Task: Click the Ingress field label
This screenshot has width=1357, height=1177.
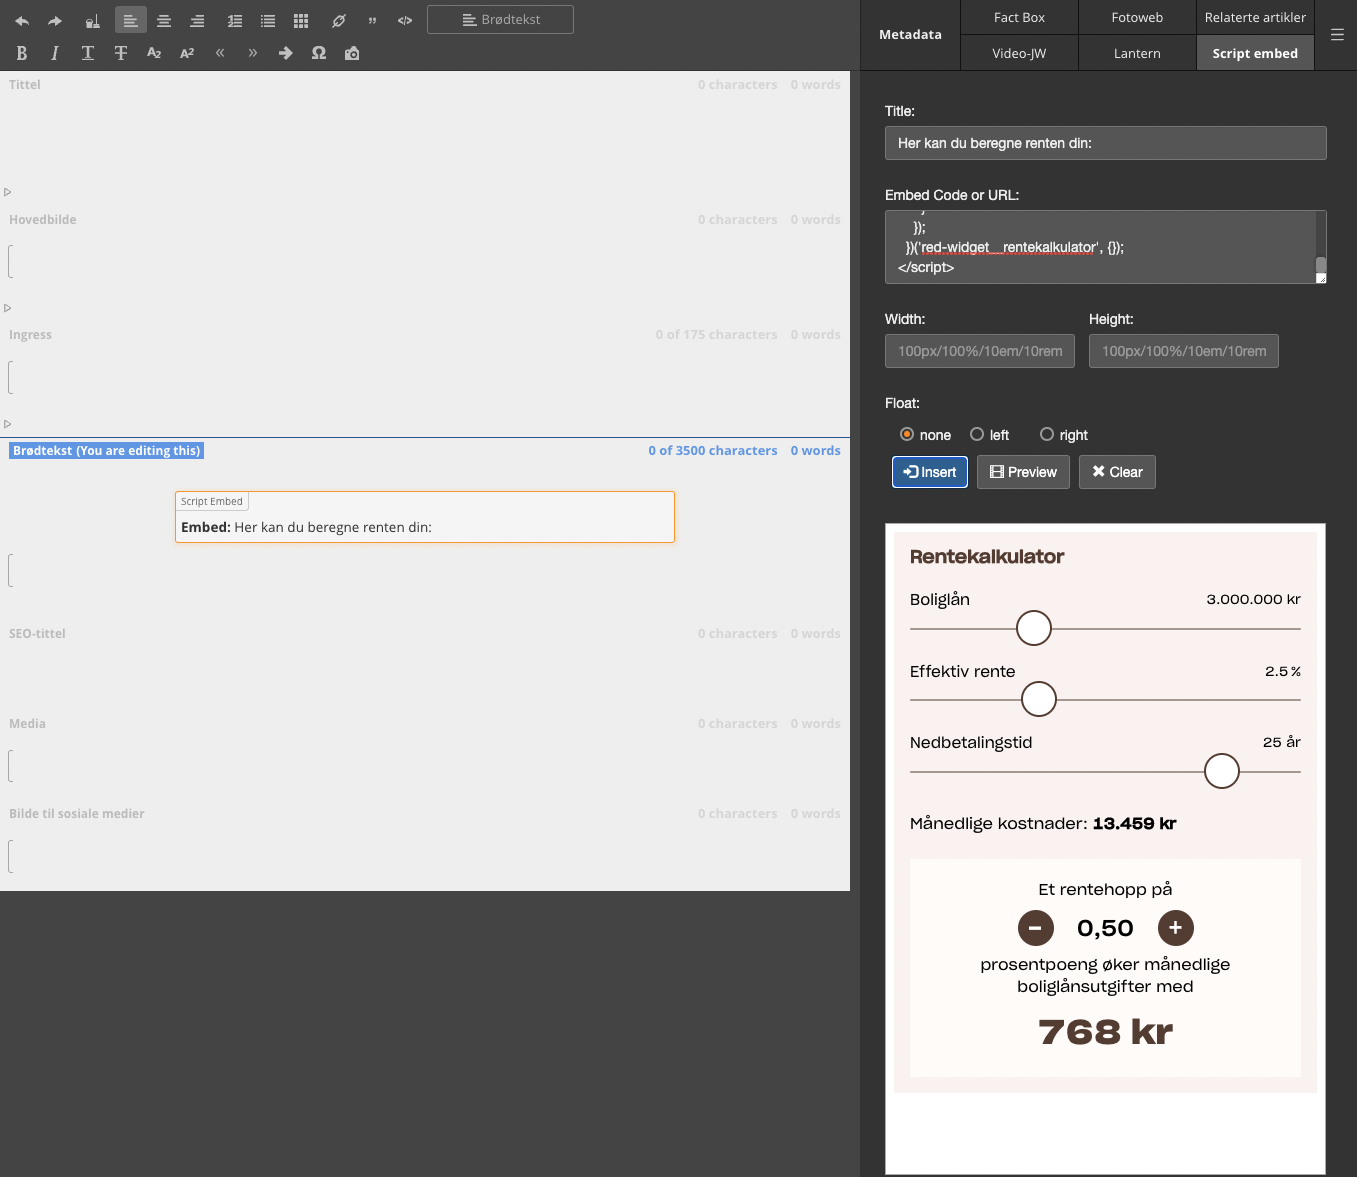Action: tap(31, 335)
